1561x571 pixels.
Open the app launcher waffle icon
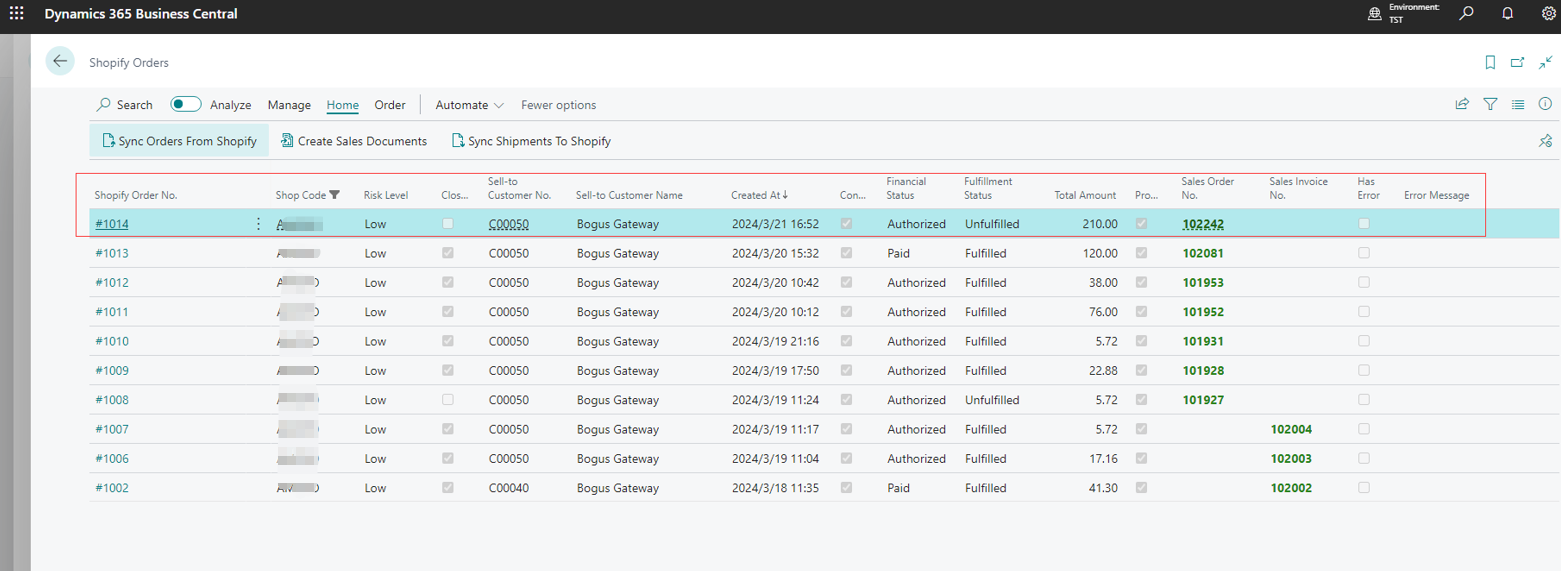click(17, 14)
